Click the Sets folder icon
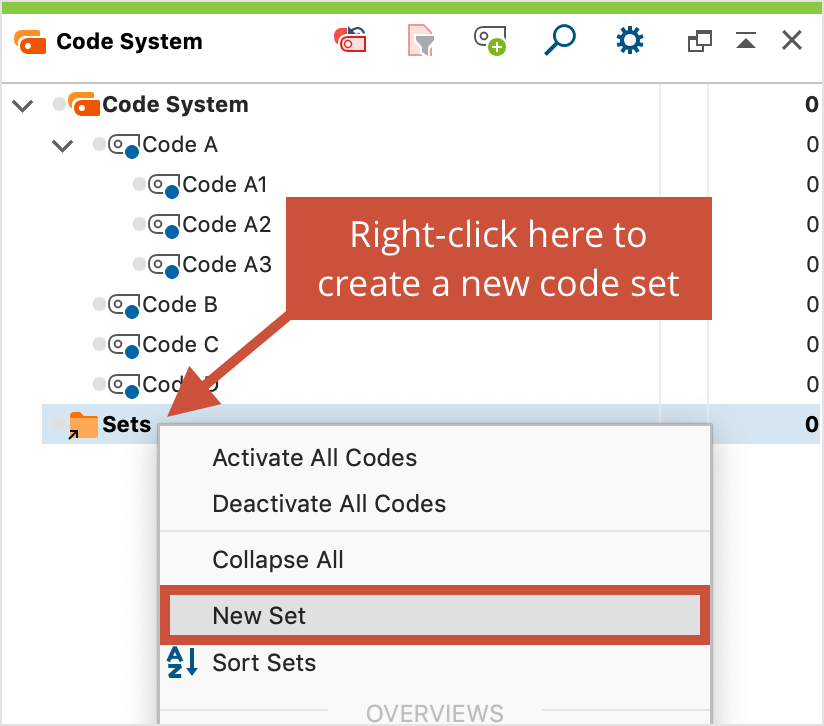This screenshot has height=726, width=824. (83, 425)
